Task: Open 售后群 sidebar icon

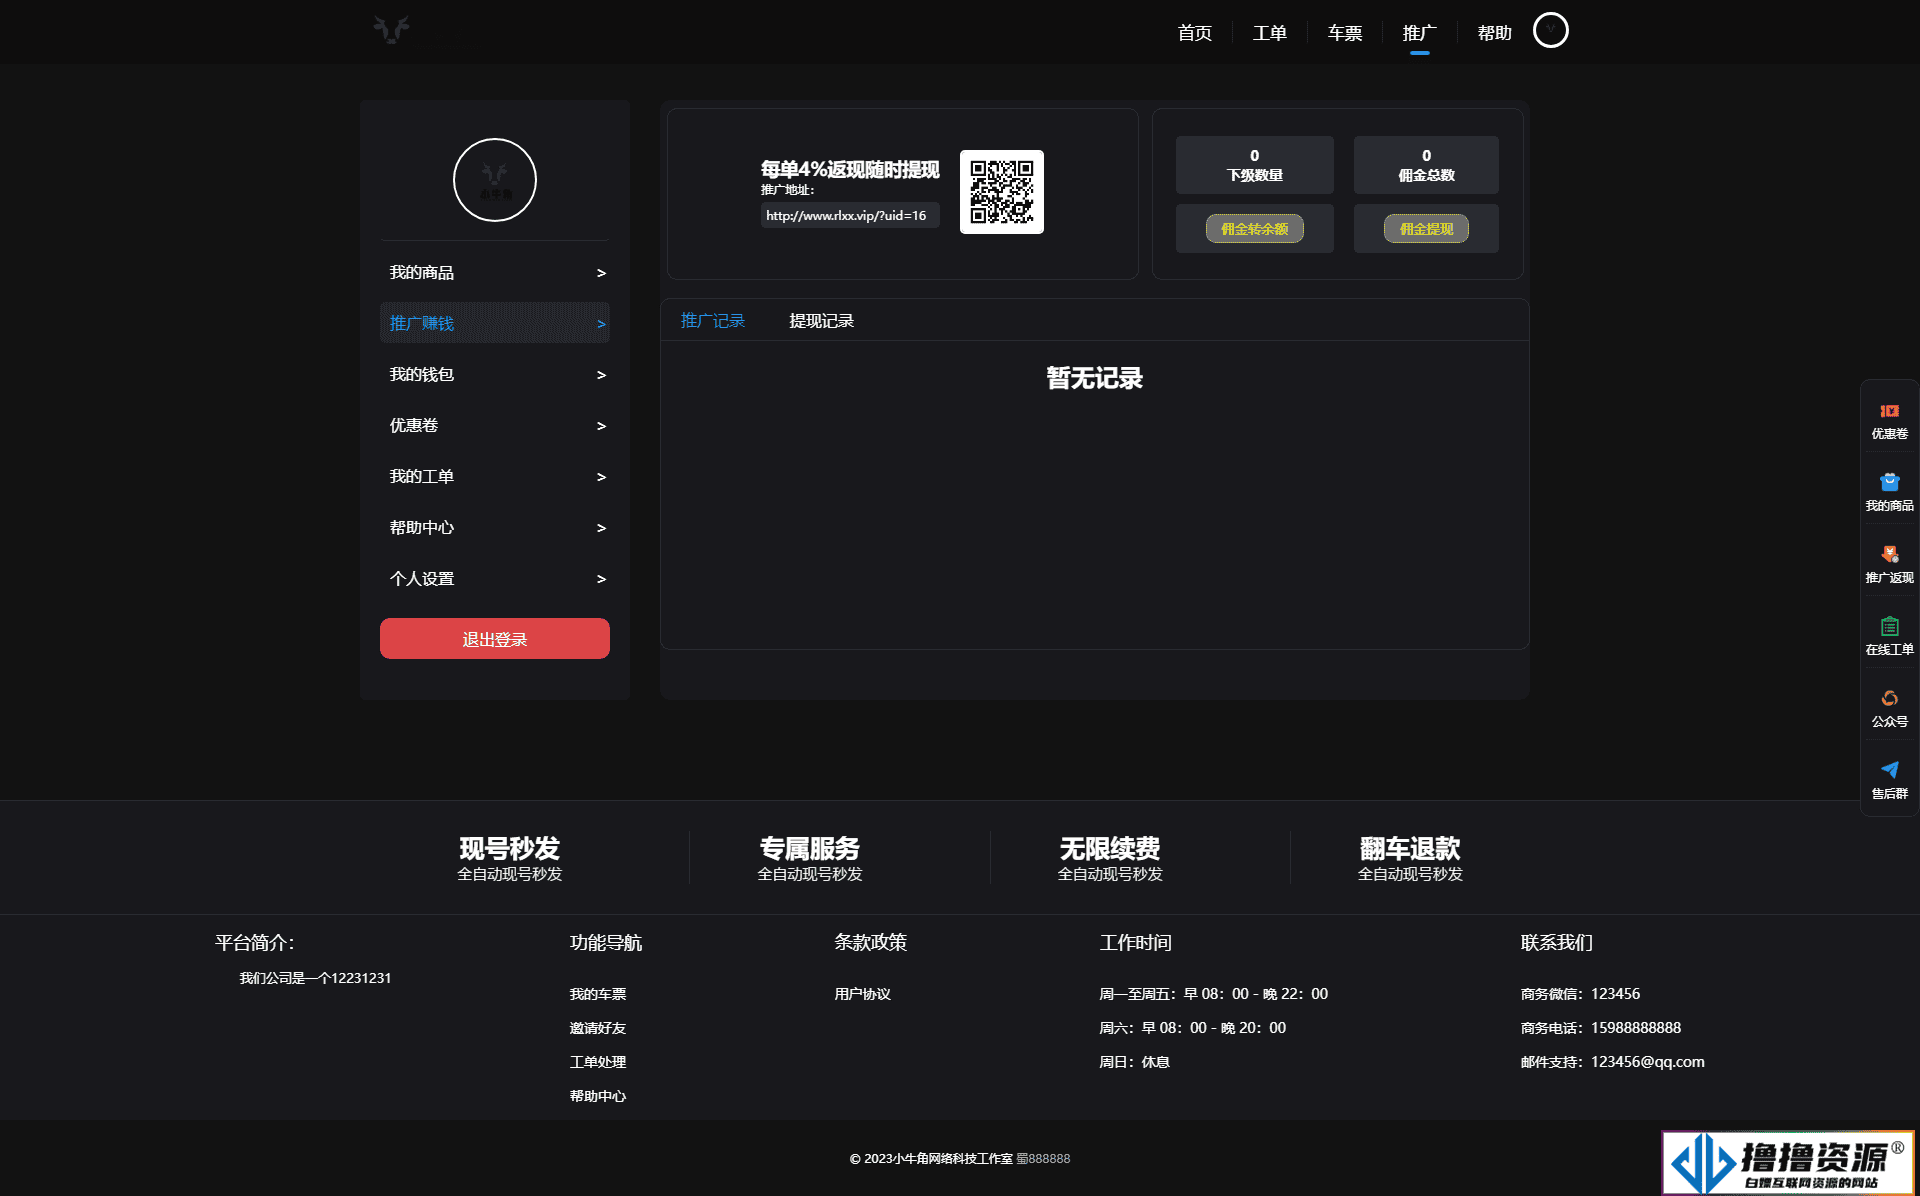Action: click(x=1890, y=779)
